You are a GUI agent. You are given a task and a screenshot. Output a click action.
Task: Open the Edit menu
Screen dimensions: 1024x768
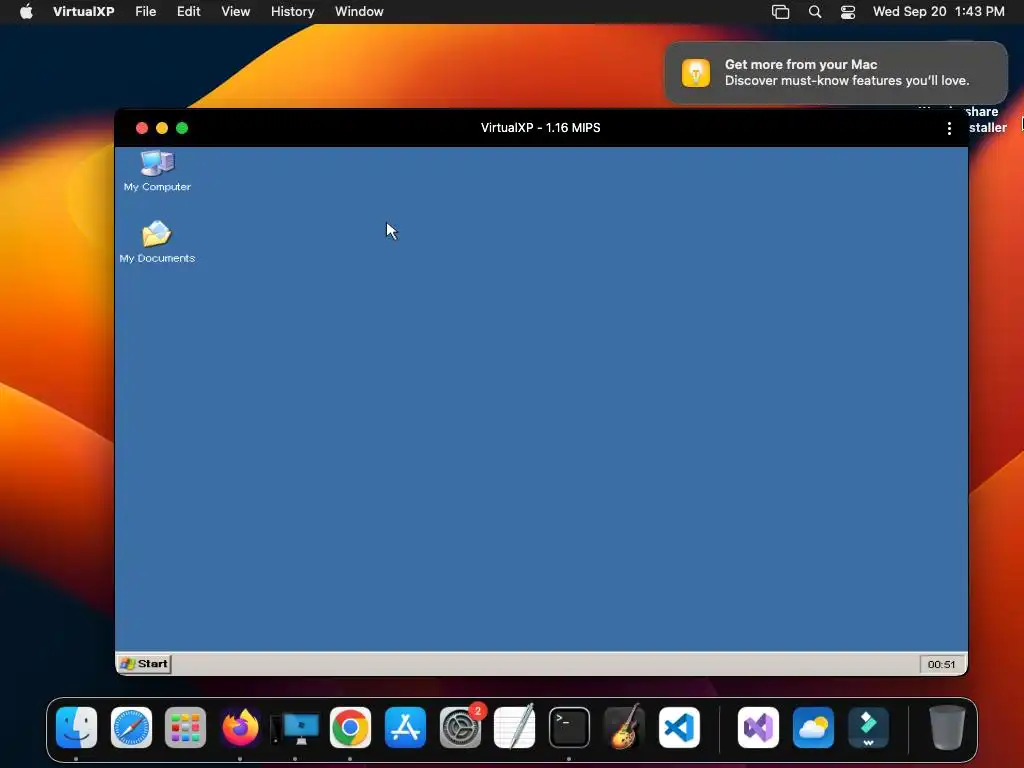click(188, 12)
